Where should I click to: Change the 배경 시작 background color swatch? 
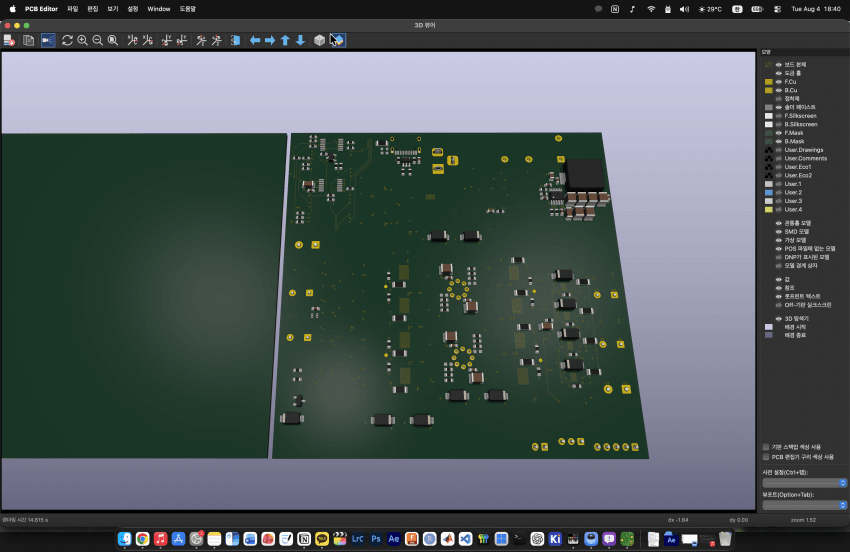tap(769, 327)
